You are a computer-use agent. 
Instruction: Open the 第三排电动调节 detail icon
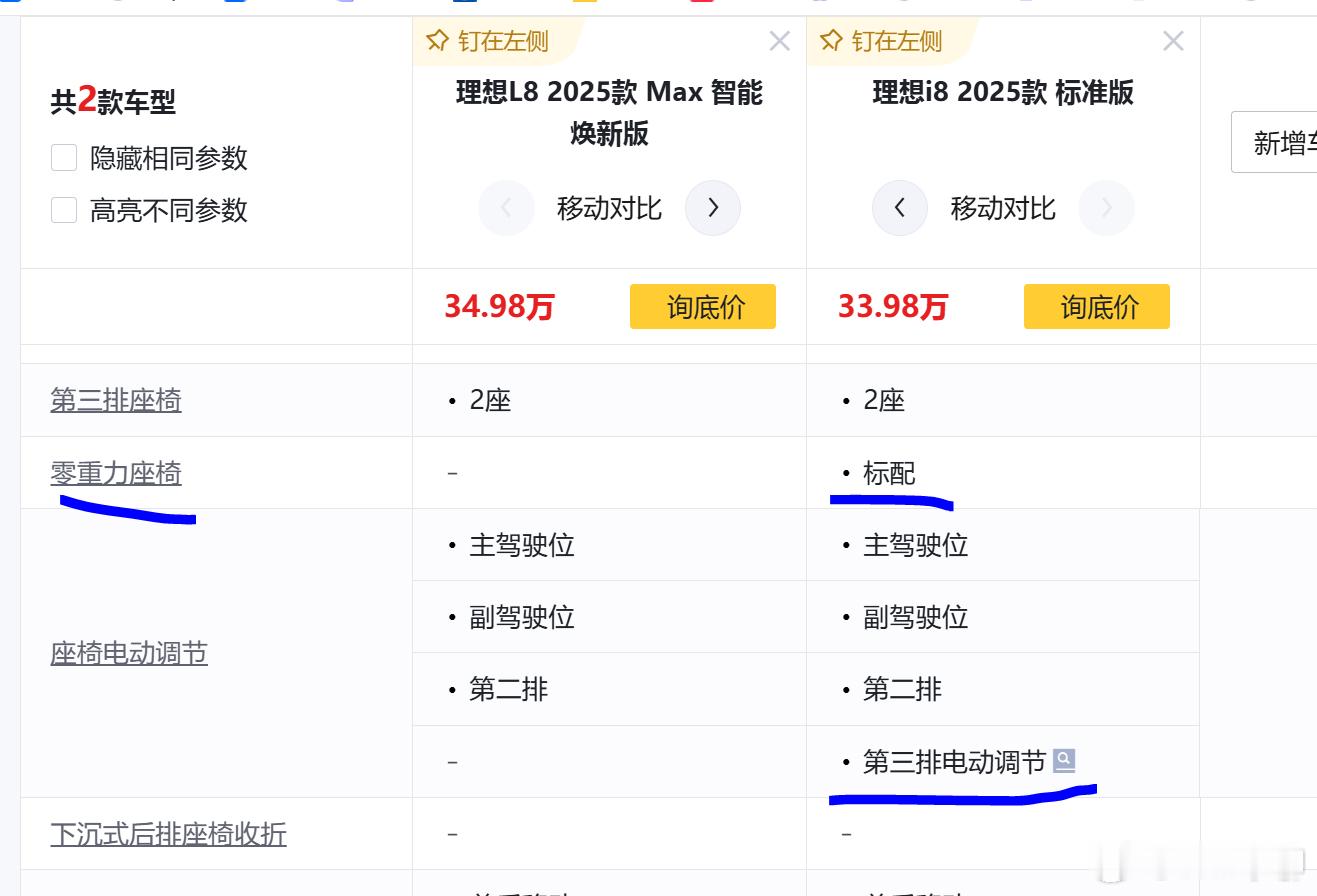coord(1064,761)
